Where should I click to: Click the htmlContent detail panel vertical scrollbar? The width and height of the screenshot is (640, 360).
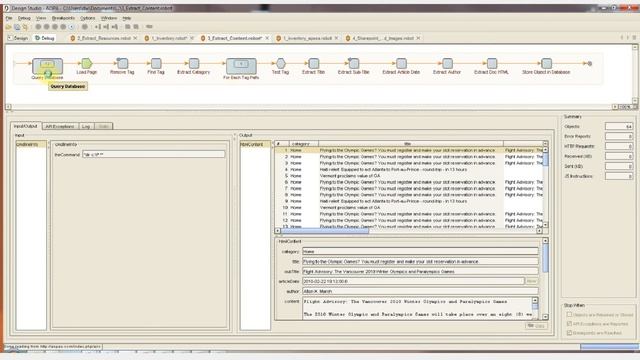pyautogui.click(x=546, y=279)
